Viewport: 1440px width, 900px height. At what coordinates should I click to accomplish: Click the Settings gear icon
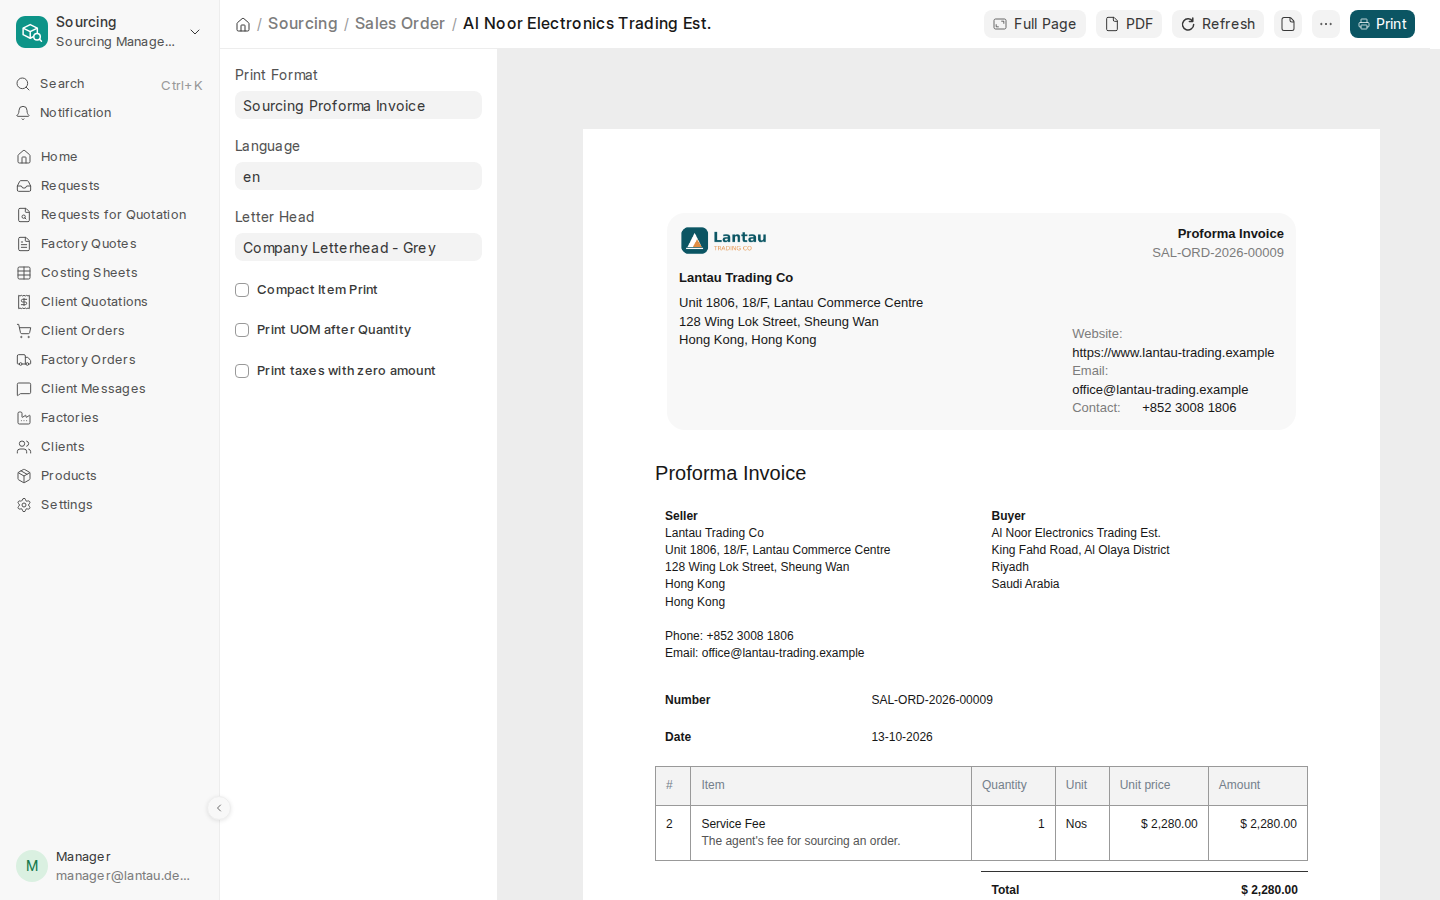(24, 505)
